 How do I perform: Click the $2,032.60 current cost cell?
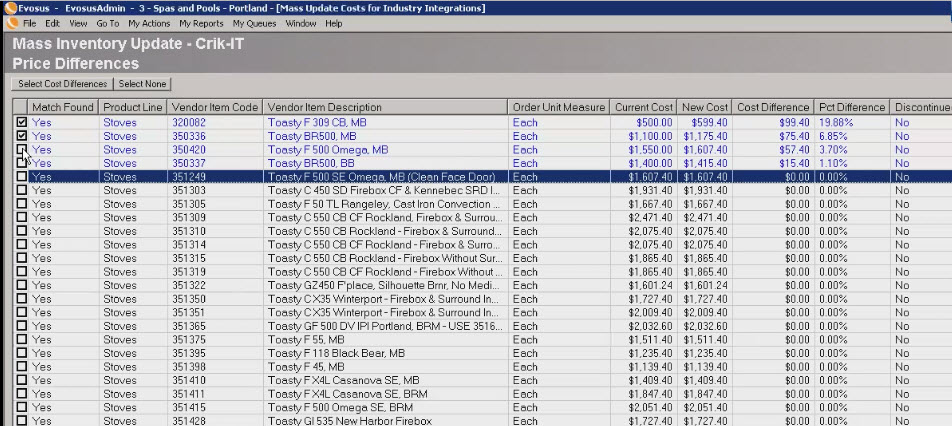tap(650, 326)
